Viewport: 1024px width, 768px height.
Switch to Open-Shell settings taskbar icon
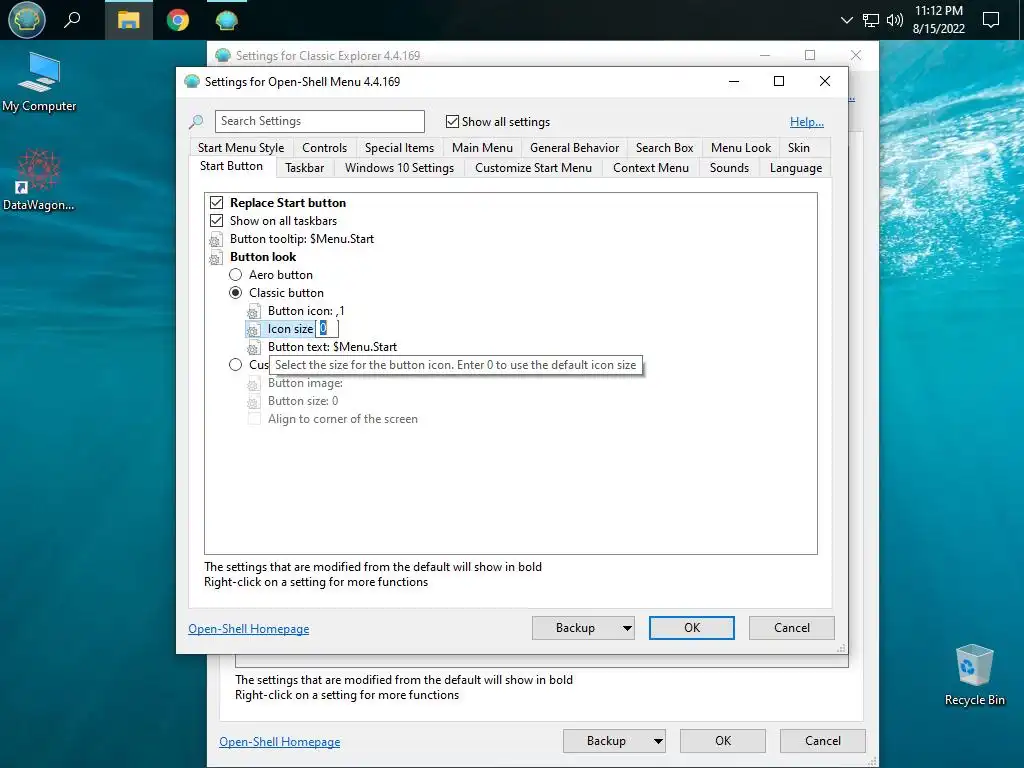click(x=227, y=20)
